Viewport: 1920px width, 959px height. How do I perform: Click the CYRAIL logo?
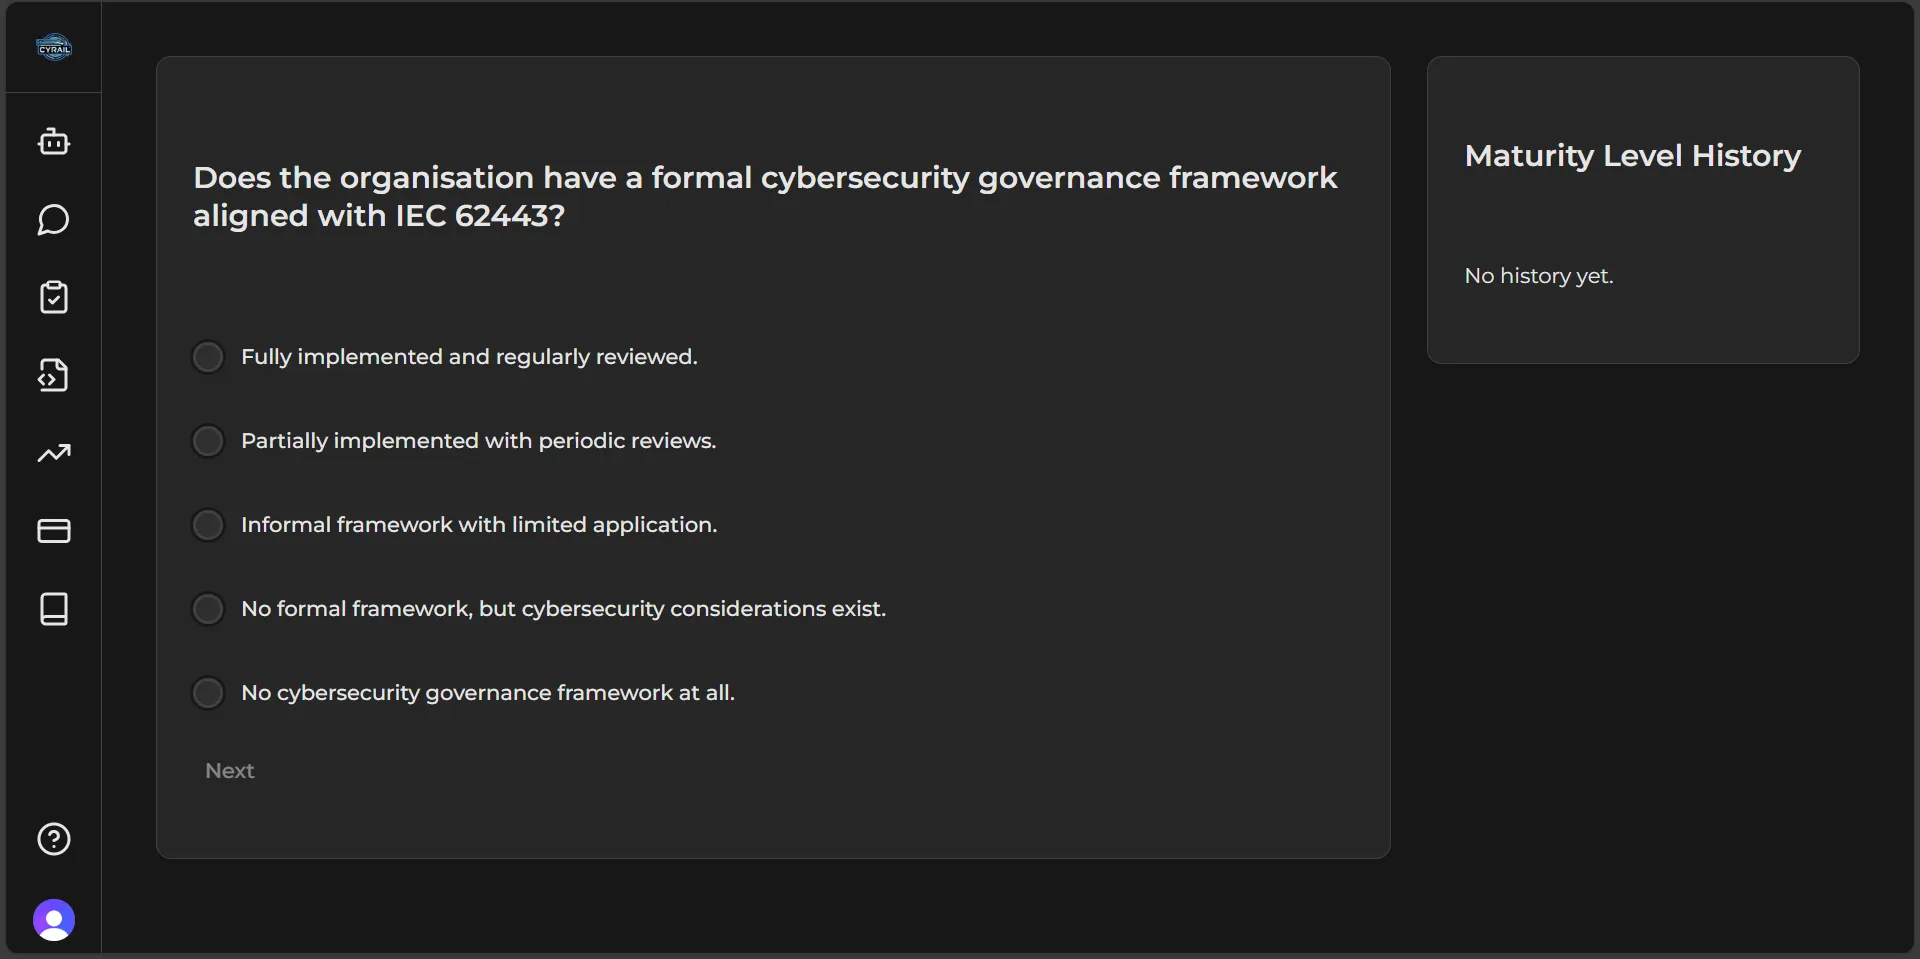(x=53, y=46)
